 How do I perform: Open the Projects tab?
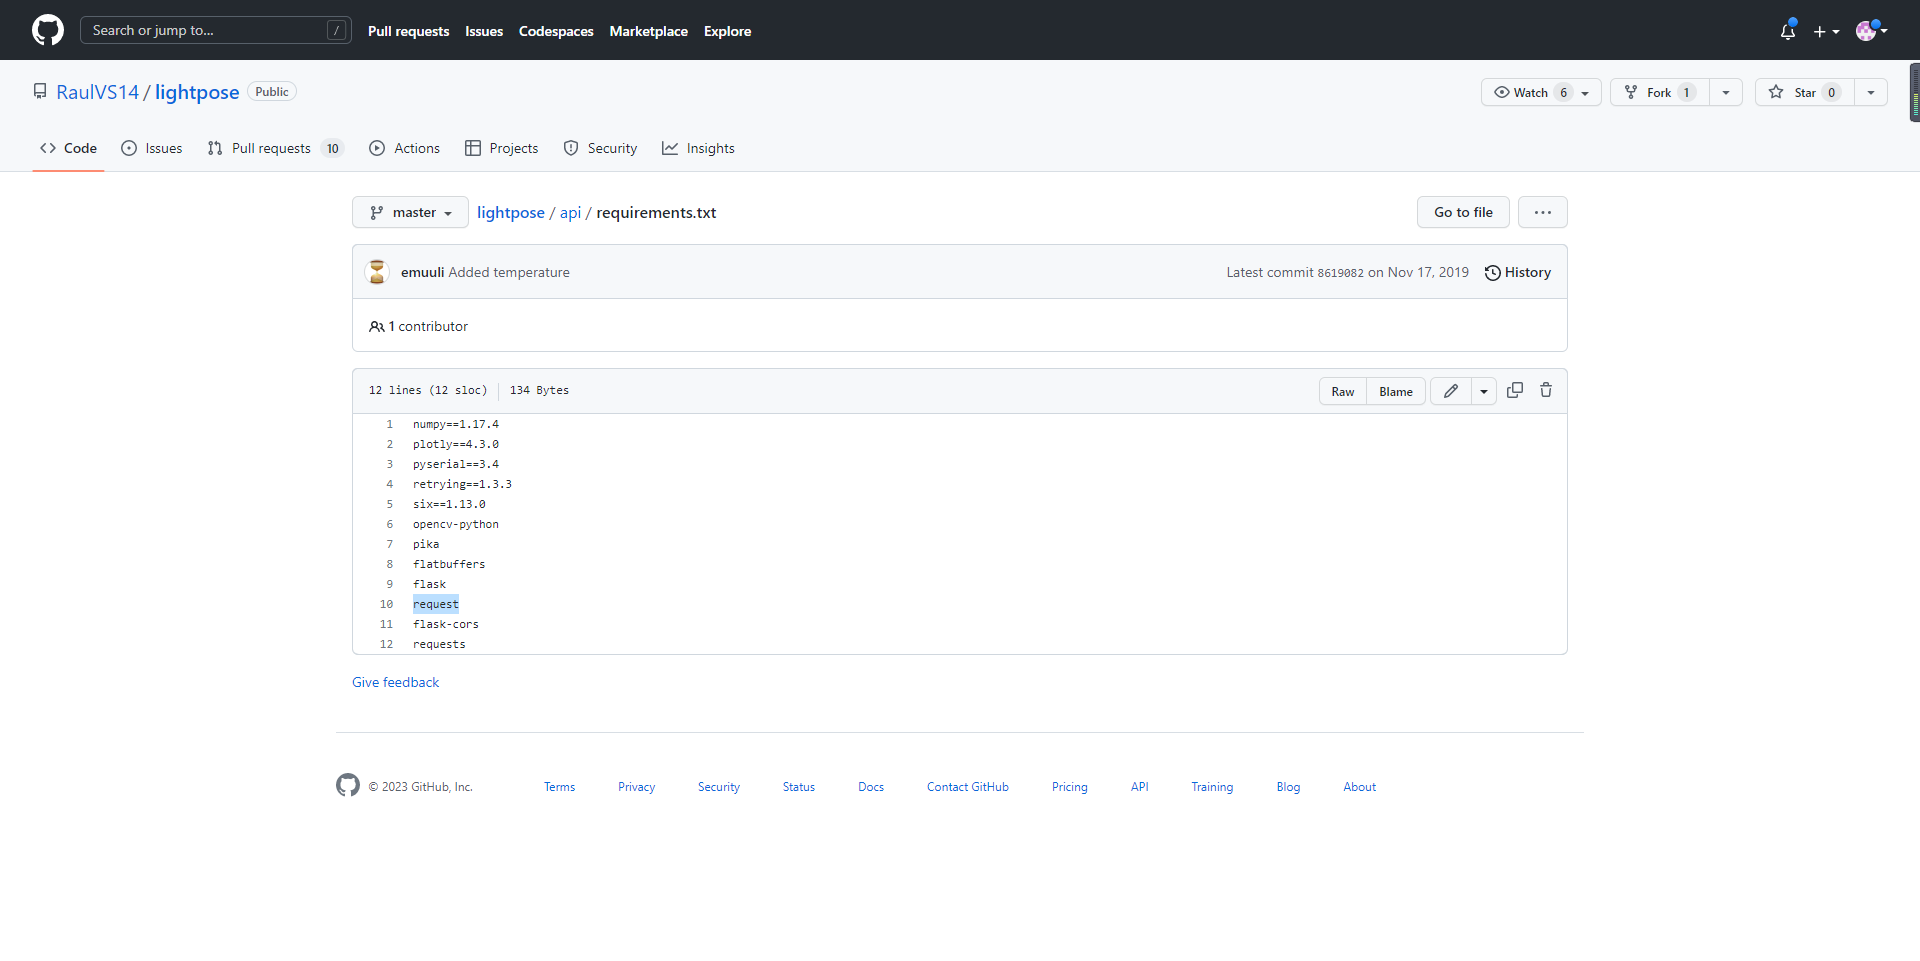[501, 148]
